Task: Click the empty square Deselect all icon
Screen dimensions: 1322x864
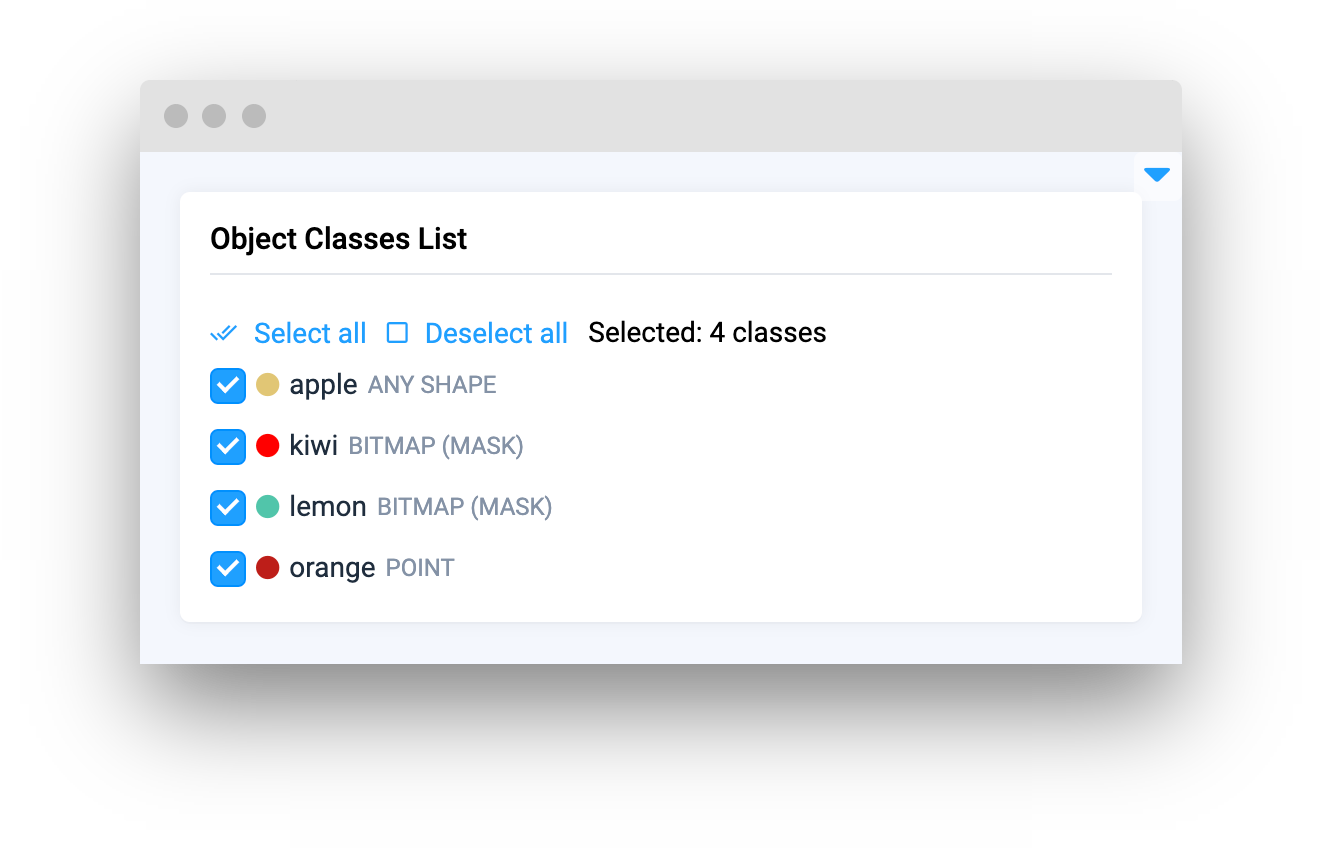Action: pyautogui.click(x=397, y=333)
